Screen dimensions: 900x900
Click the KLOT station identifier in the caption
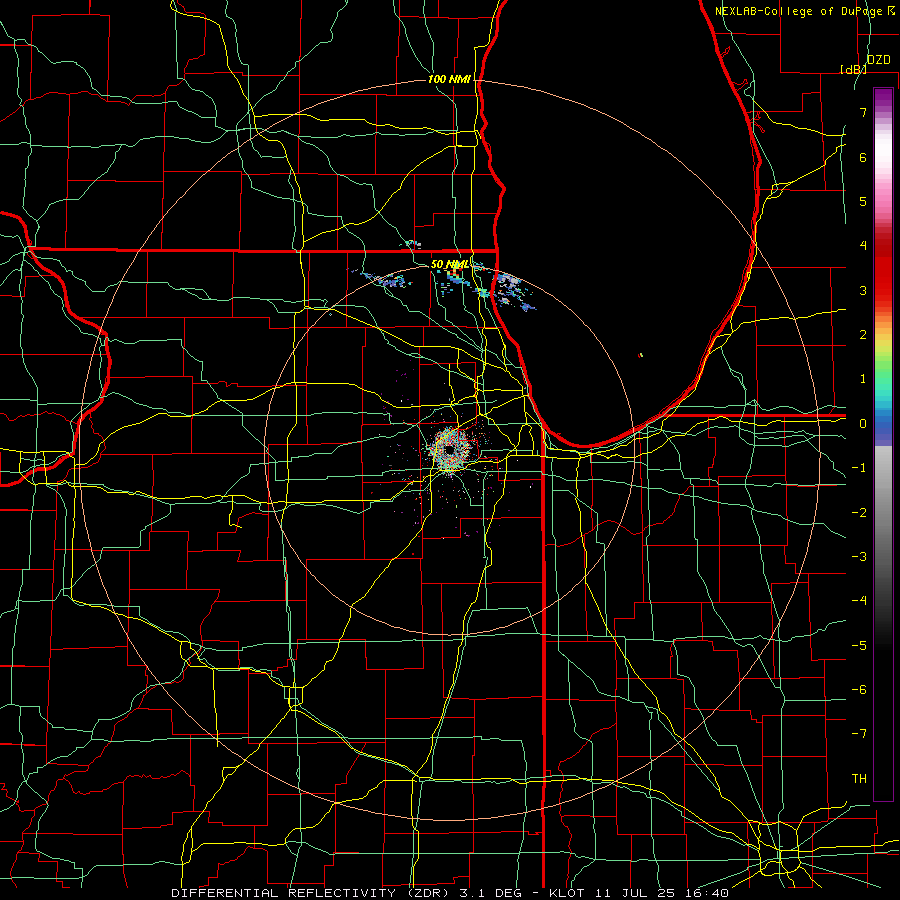pos(567,893)
